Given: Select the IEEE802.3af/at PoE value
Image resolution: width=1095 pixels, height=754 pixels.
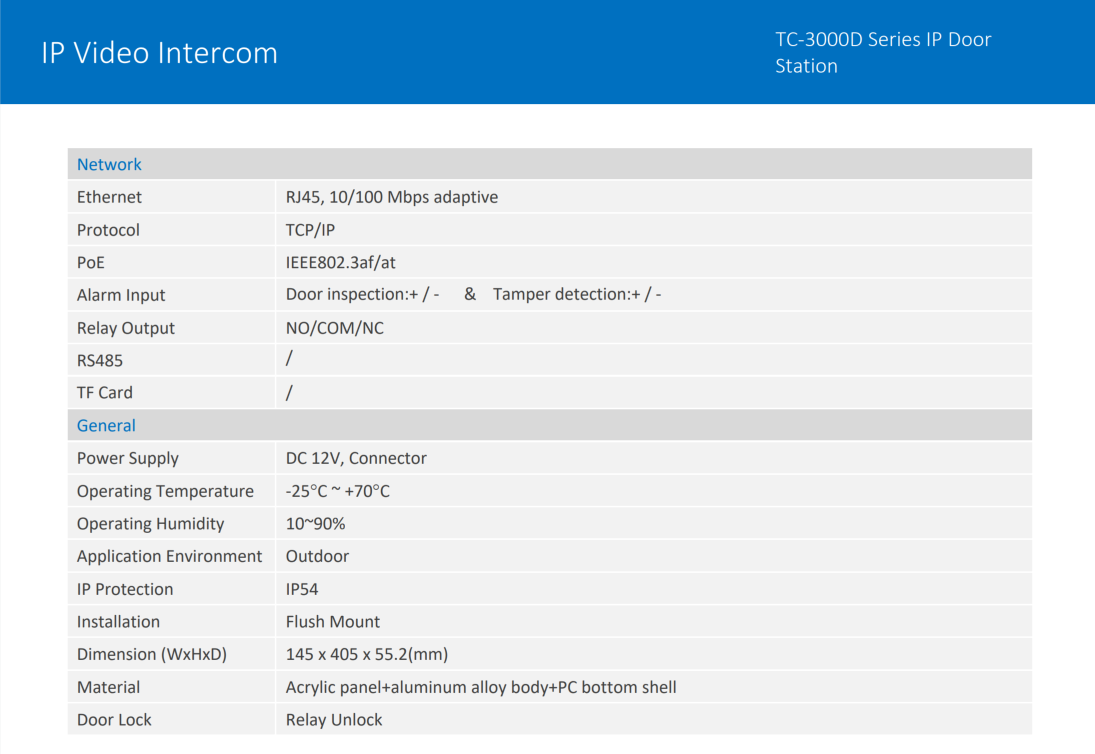Looking at the screenshot, I should [341, 263].
